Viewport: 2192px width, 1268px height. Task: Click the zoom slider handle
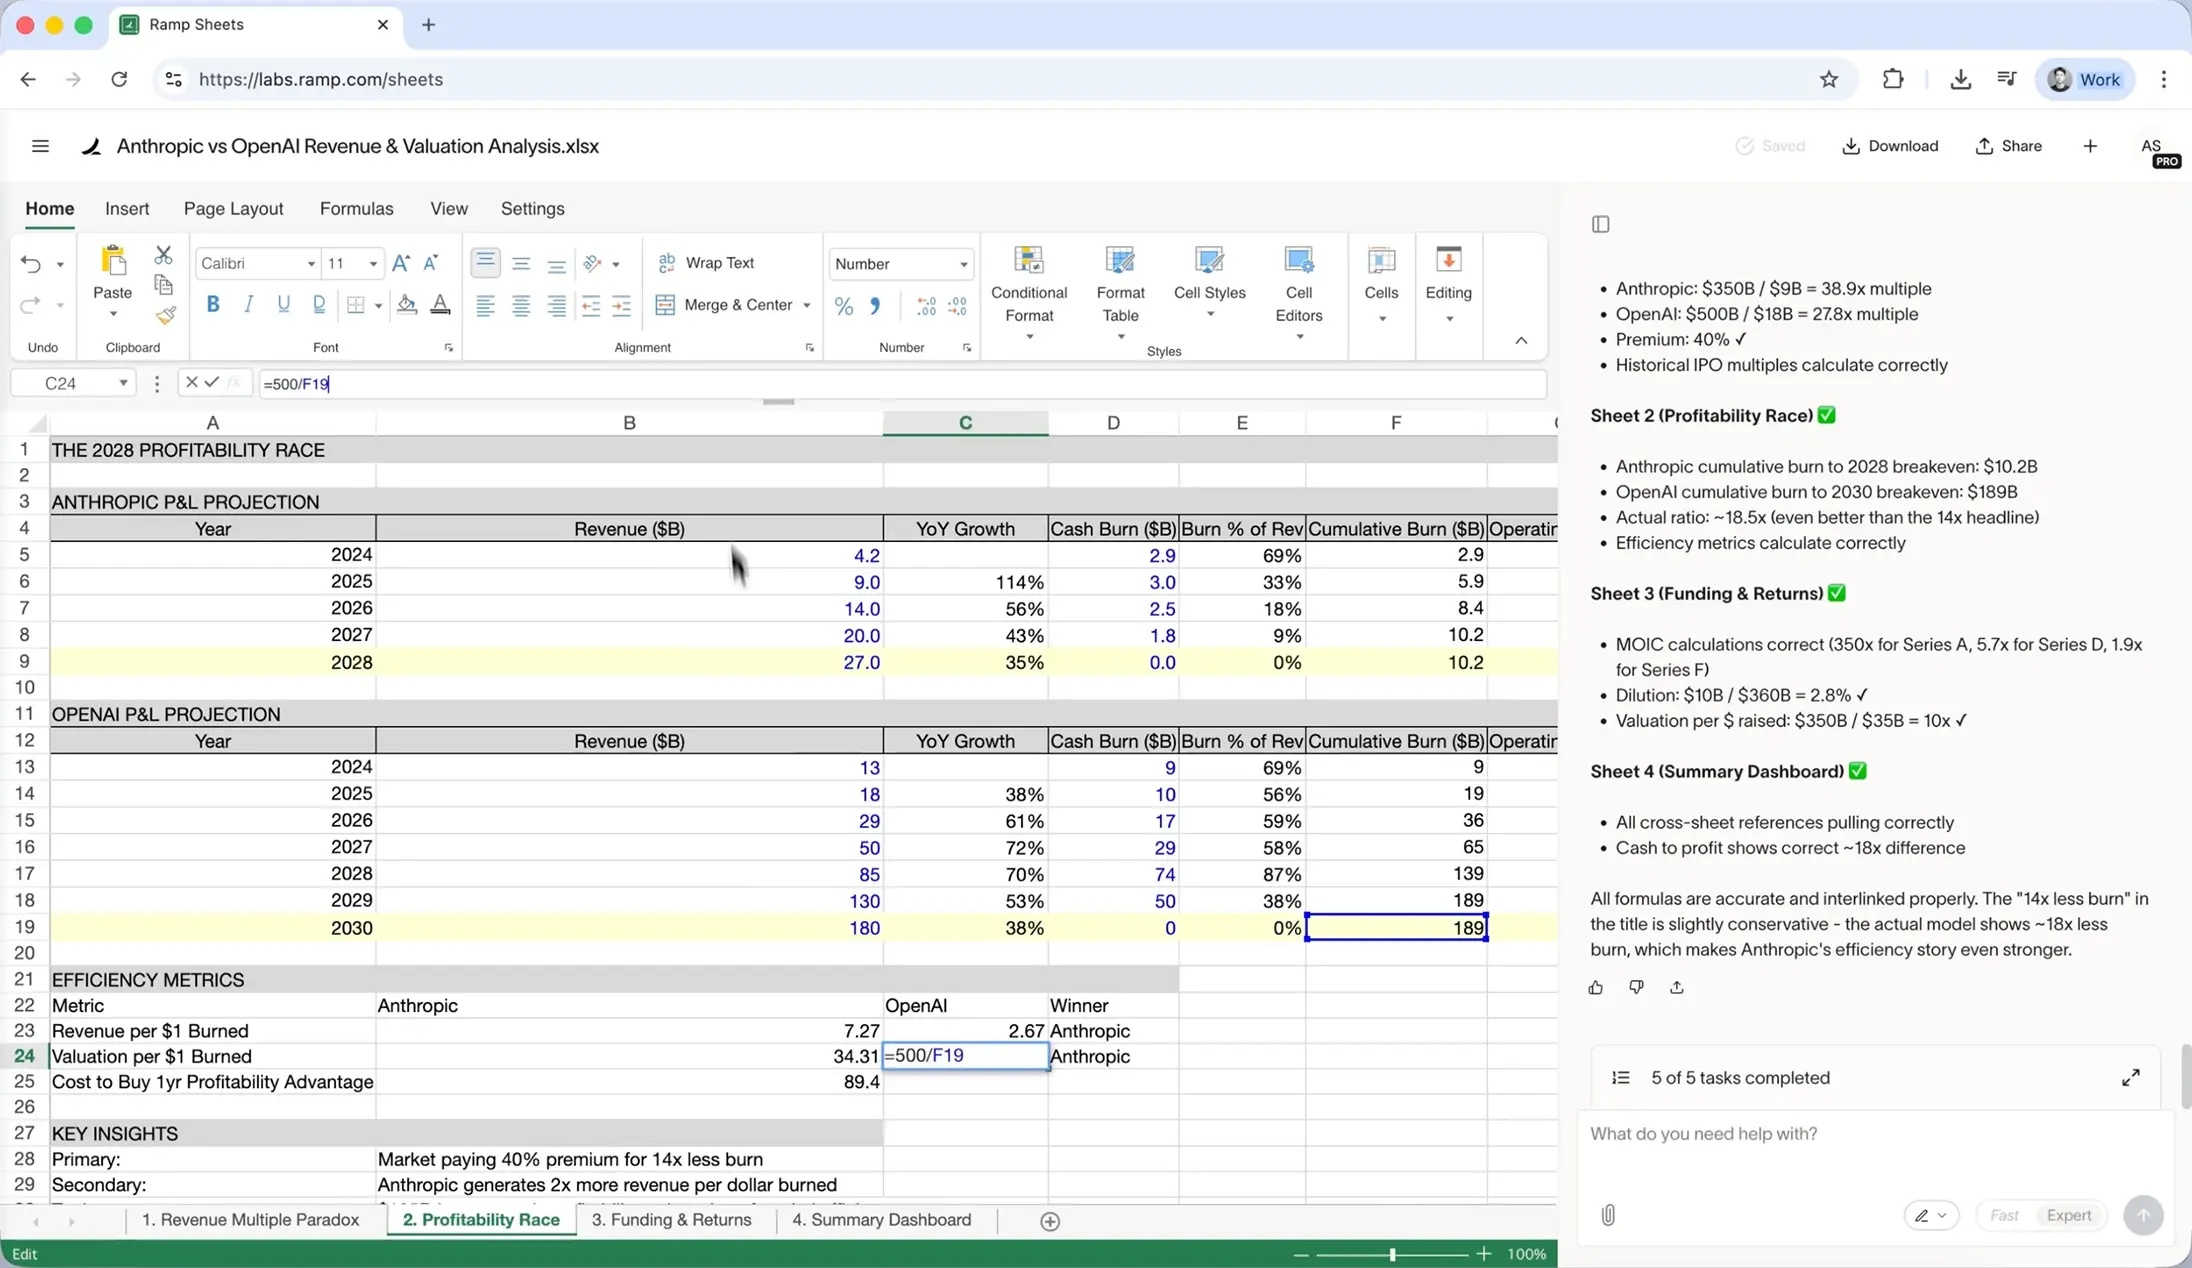[x=1392, y=1254]
